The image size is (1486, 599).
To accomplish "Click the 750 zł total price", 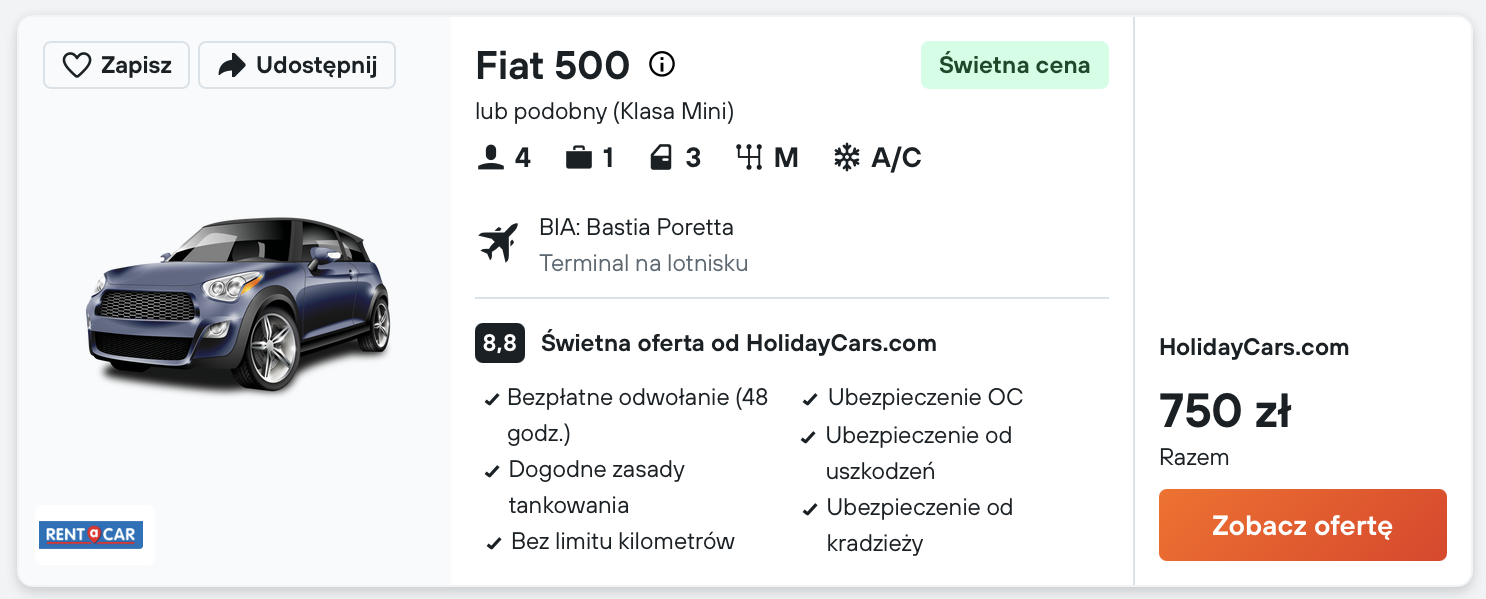I will click(x=1225, y=410).
